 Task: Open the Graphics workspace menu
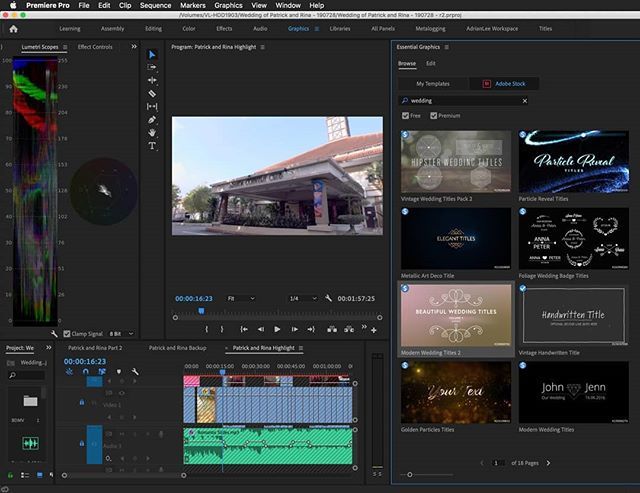[x=317, y=29]
